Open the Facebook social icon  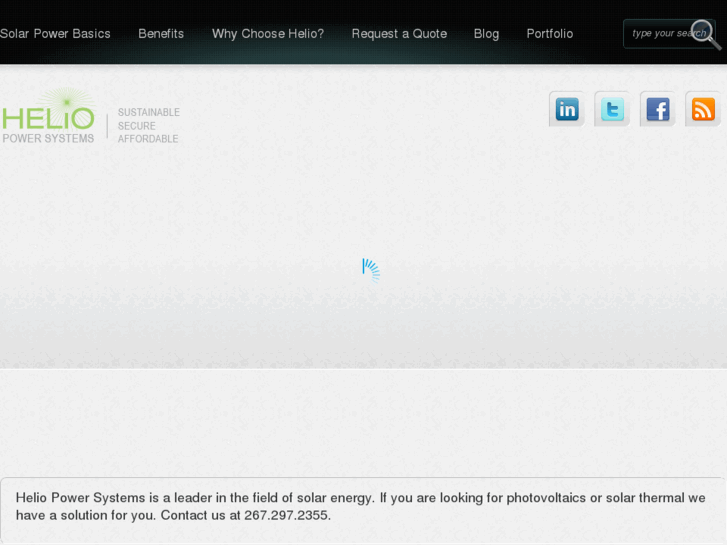point(657,109)
